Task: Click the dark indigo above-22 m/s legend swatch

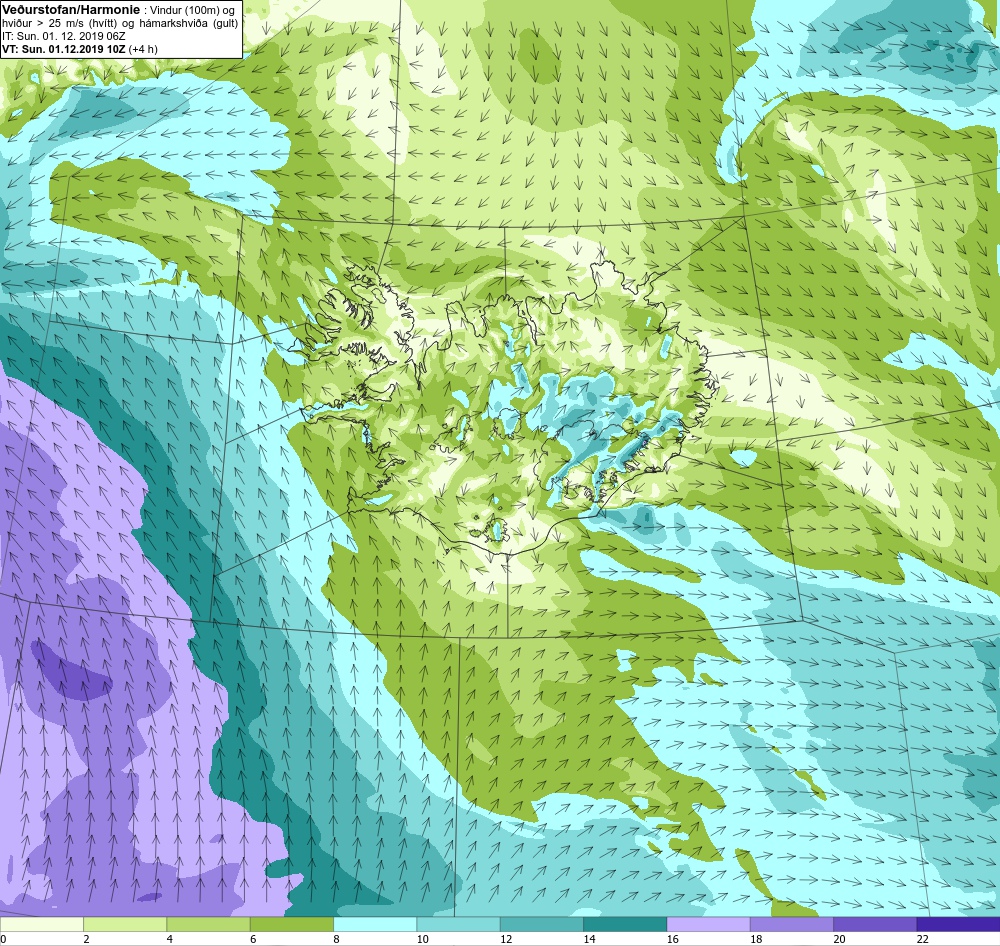Action: click(958, 924)
